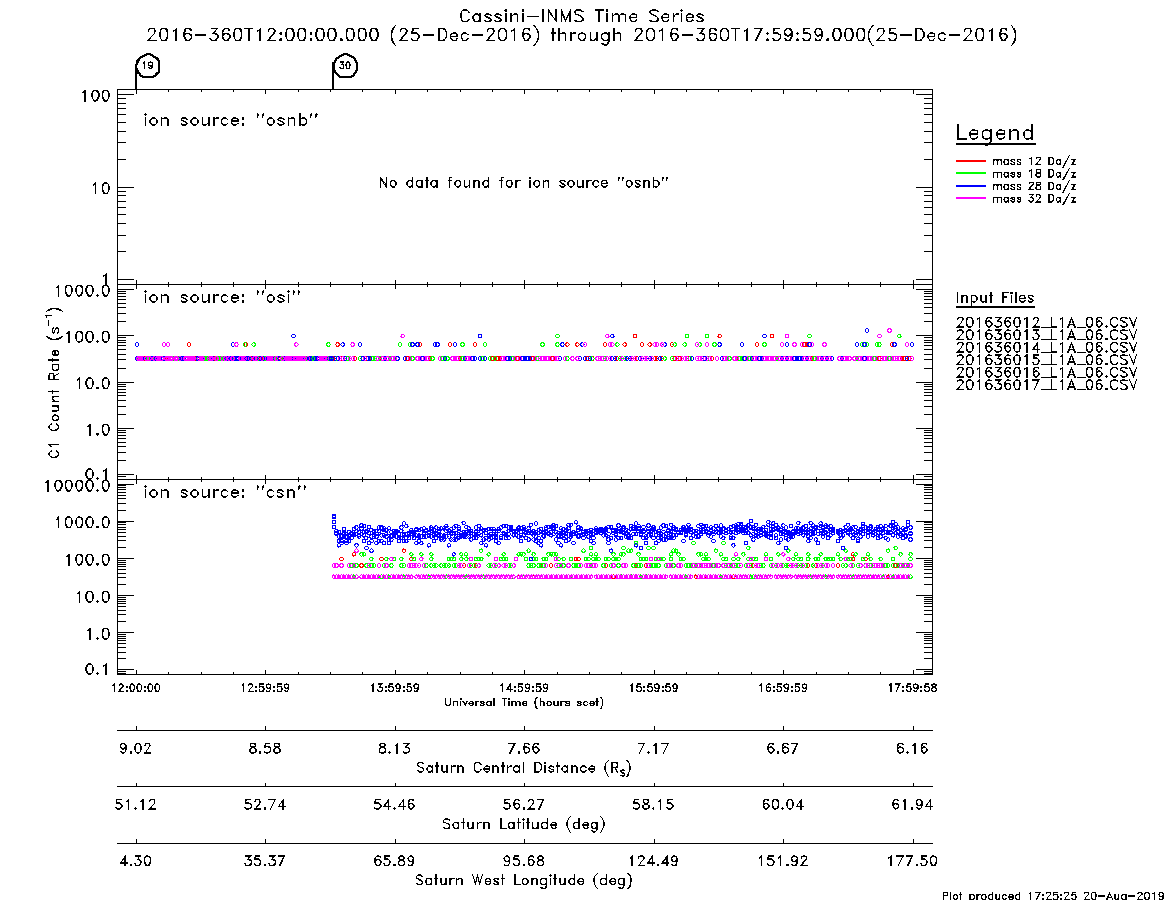Click the 16:59:59 time tick label

coord(782,688)
